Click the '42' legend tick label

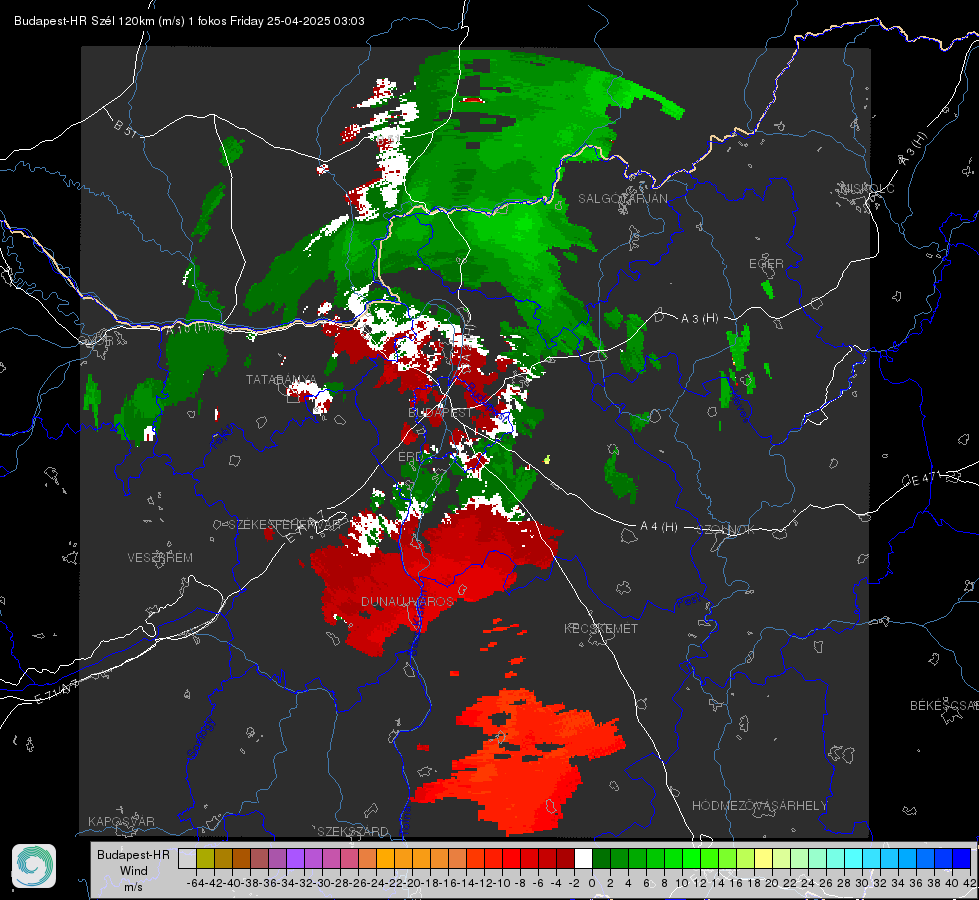coord(970,883)
